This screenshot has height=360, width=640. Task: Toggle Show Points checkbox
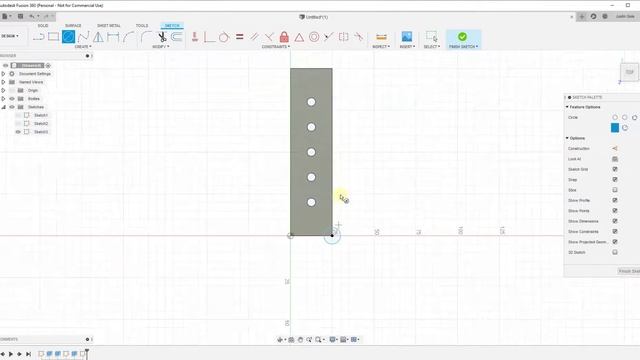pyautogui.click(x=615, y=211)
